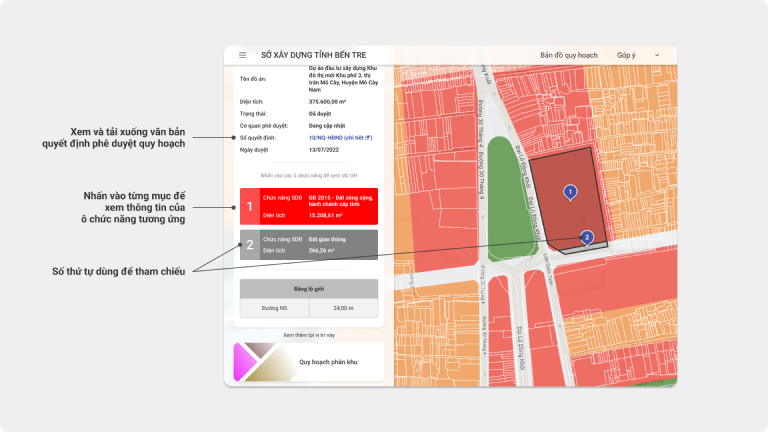Click the SỞ XÂY DỰNG TỈNH BẾN TRE title
The width and height of the screenshot is (768, 432).
point(313,55)
